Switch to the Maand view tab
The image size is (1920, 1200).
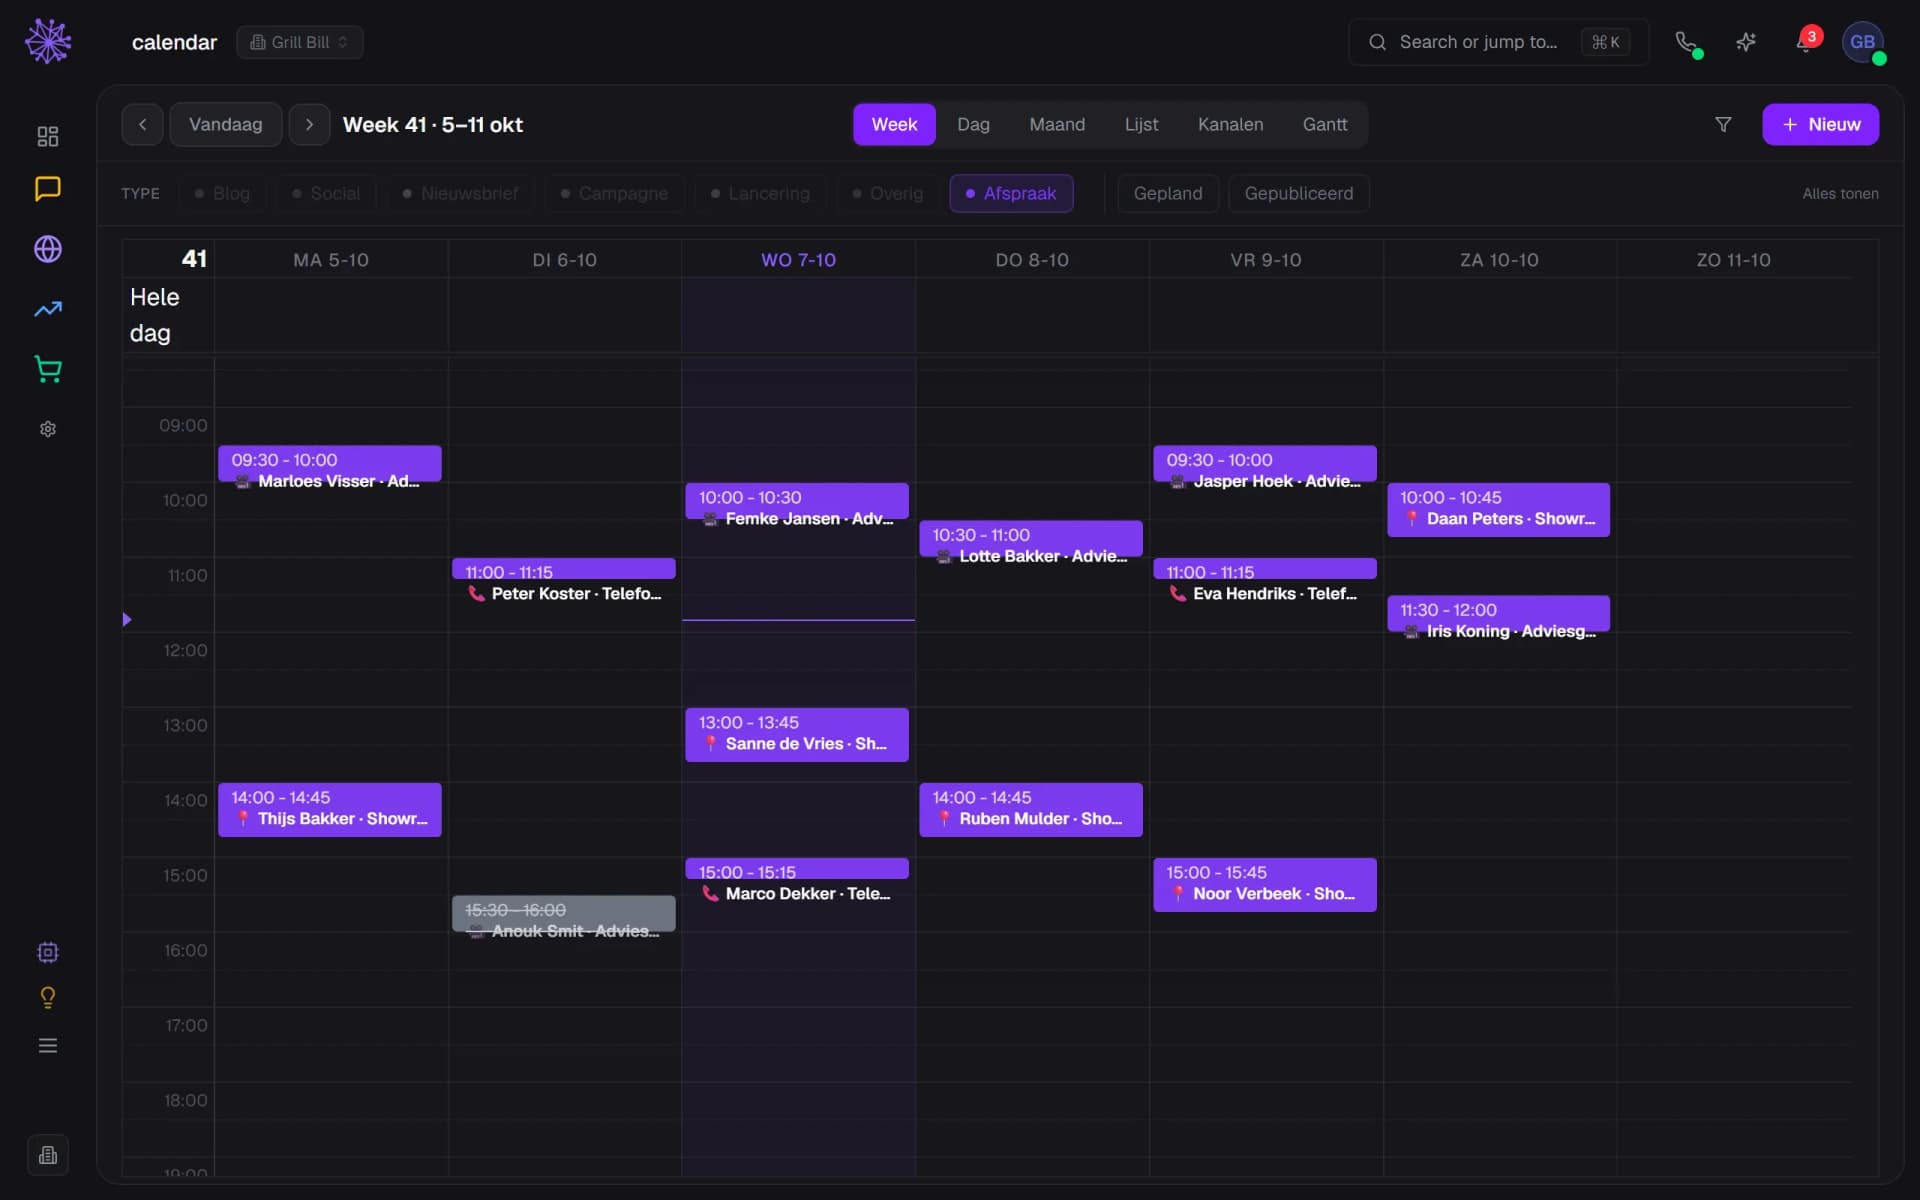(x=1057, y=124)
